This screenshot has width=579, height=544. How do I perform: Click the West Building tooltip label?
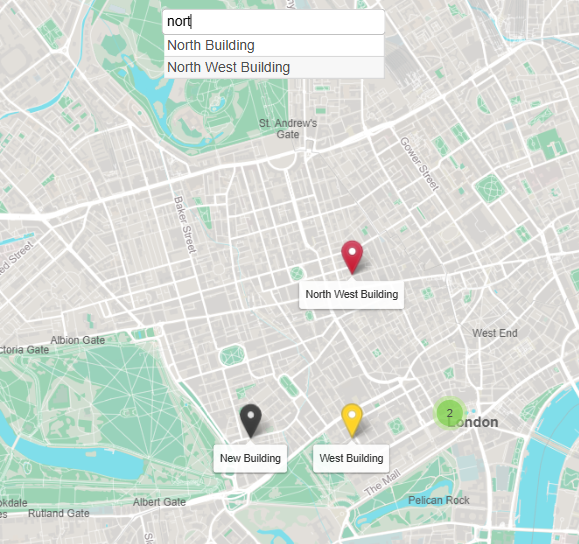[351, 458]
